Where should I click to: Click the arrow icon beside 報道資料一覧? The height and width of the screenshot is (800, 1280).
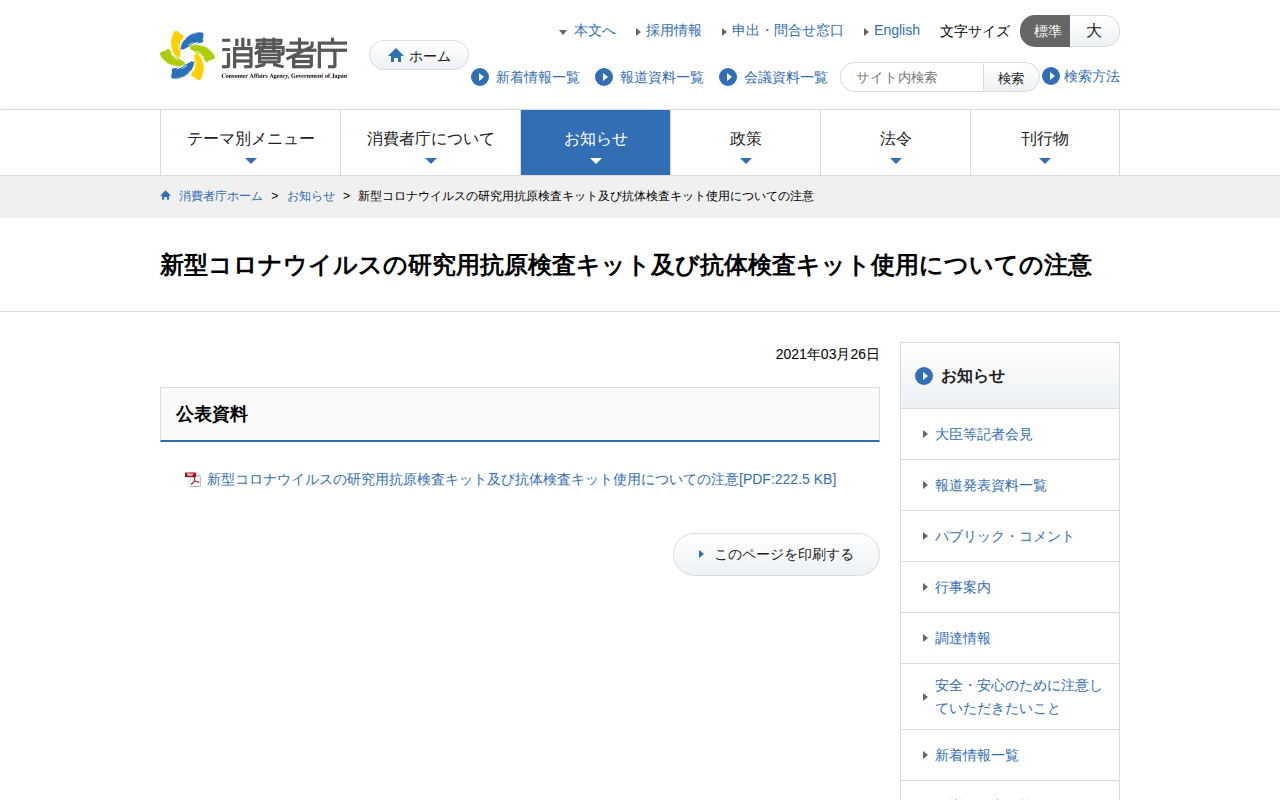604,77
